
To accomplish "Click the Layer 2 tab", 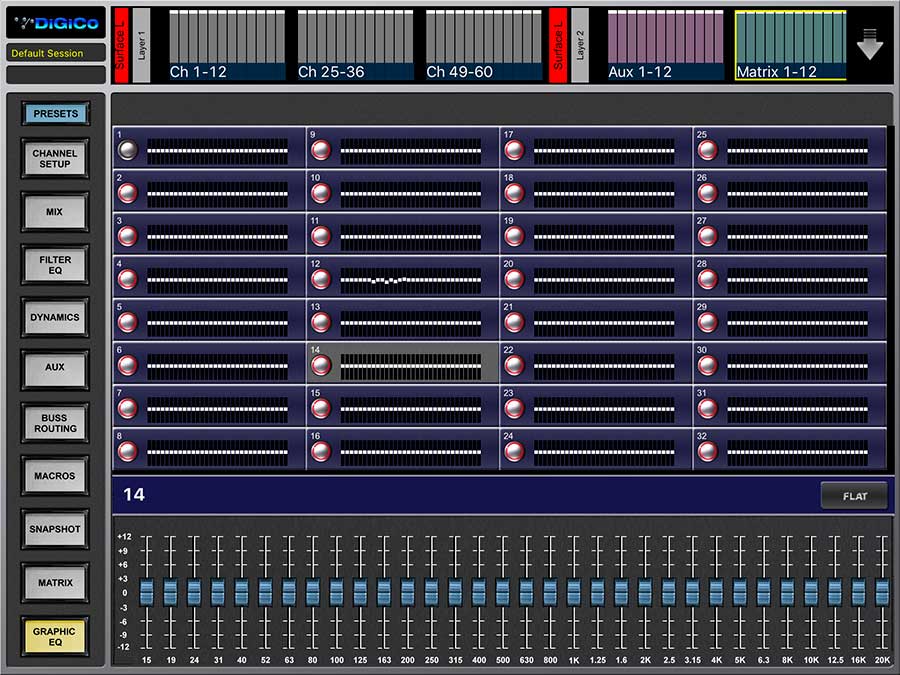I will point(580,45).
